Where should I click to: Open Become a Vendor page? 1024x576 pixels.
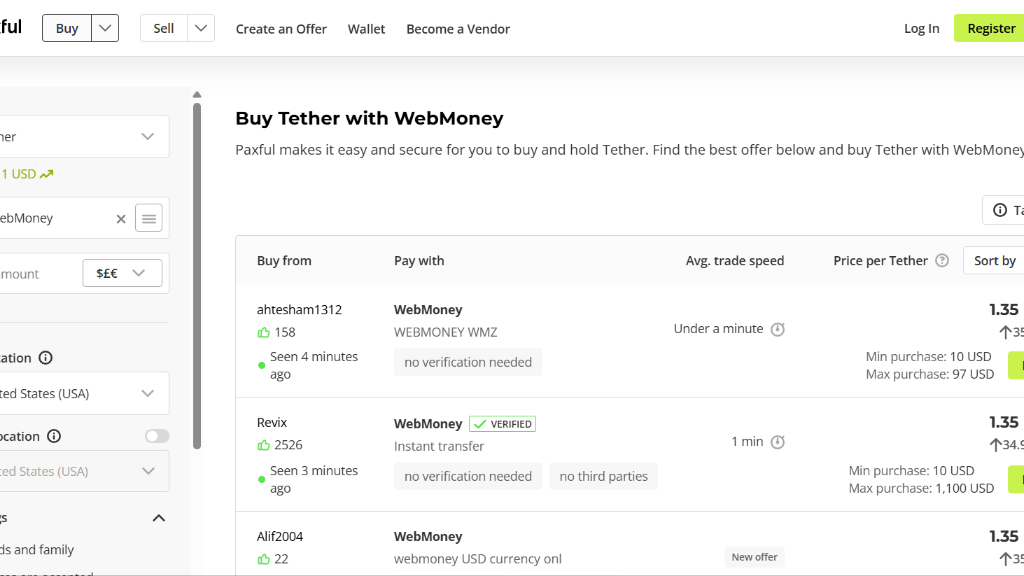458,29
